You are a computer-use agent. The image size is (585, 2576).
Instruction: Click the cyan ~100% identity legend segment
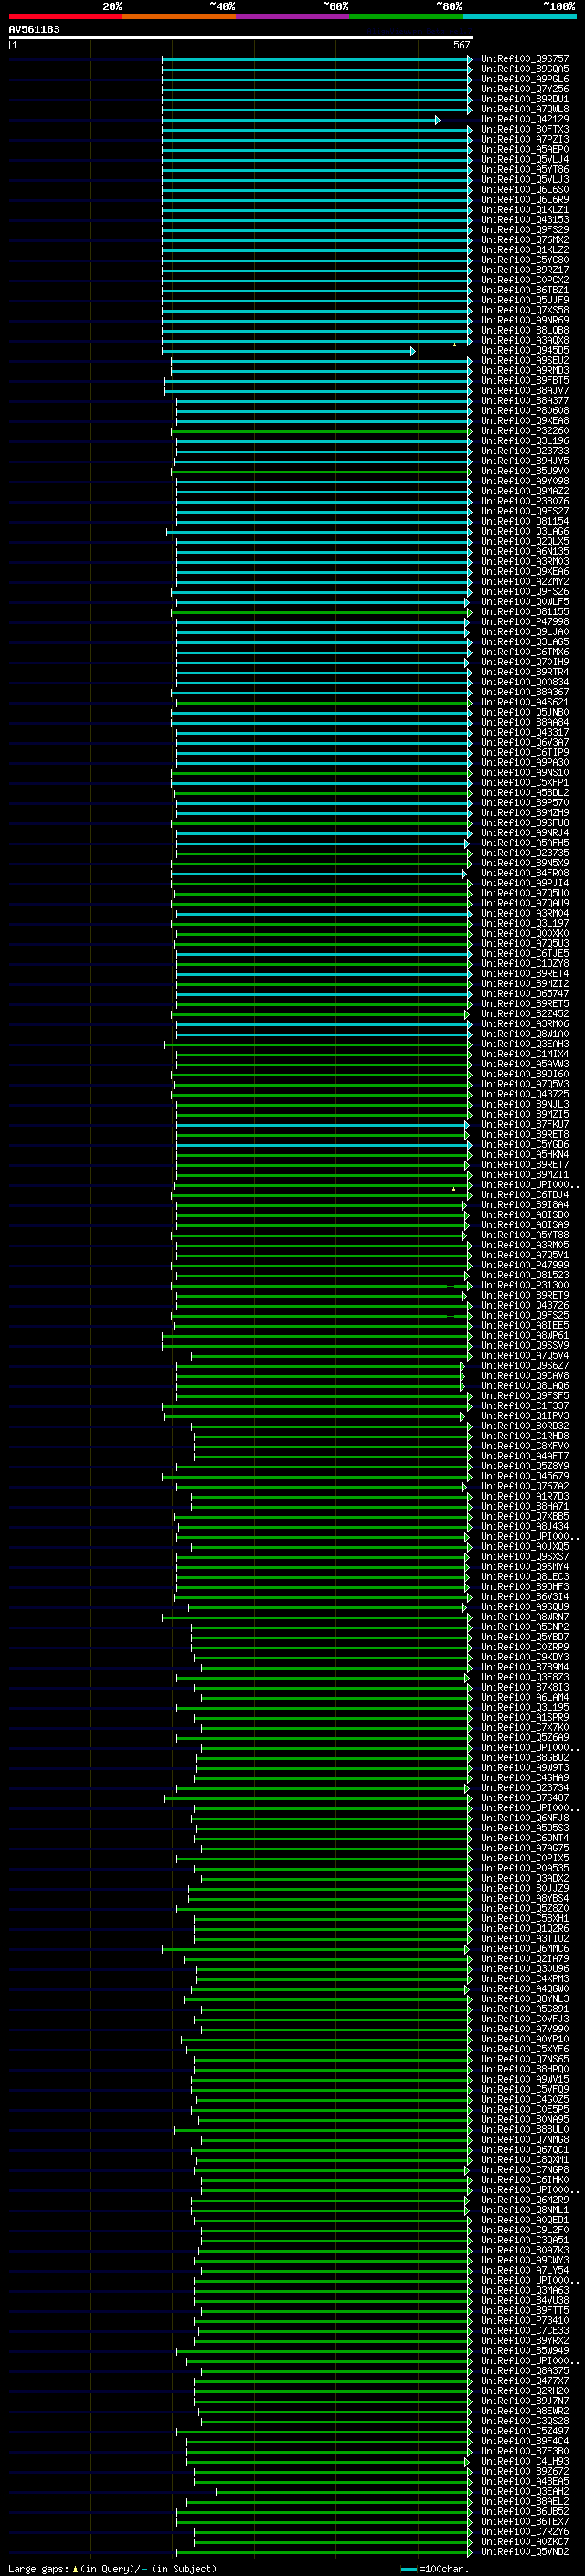pos(519,16)
